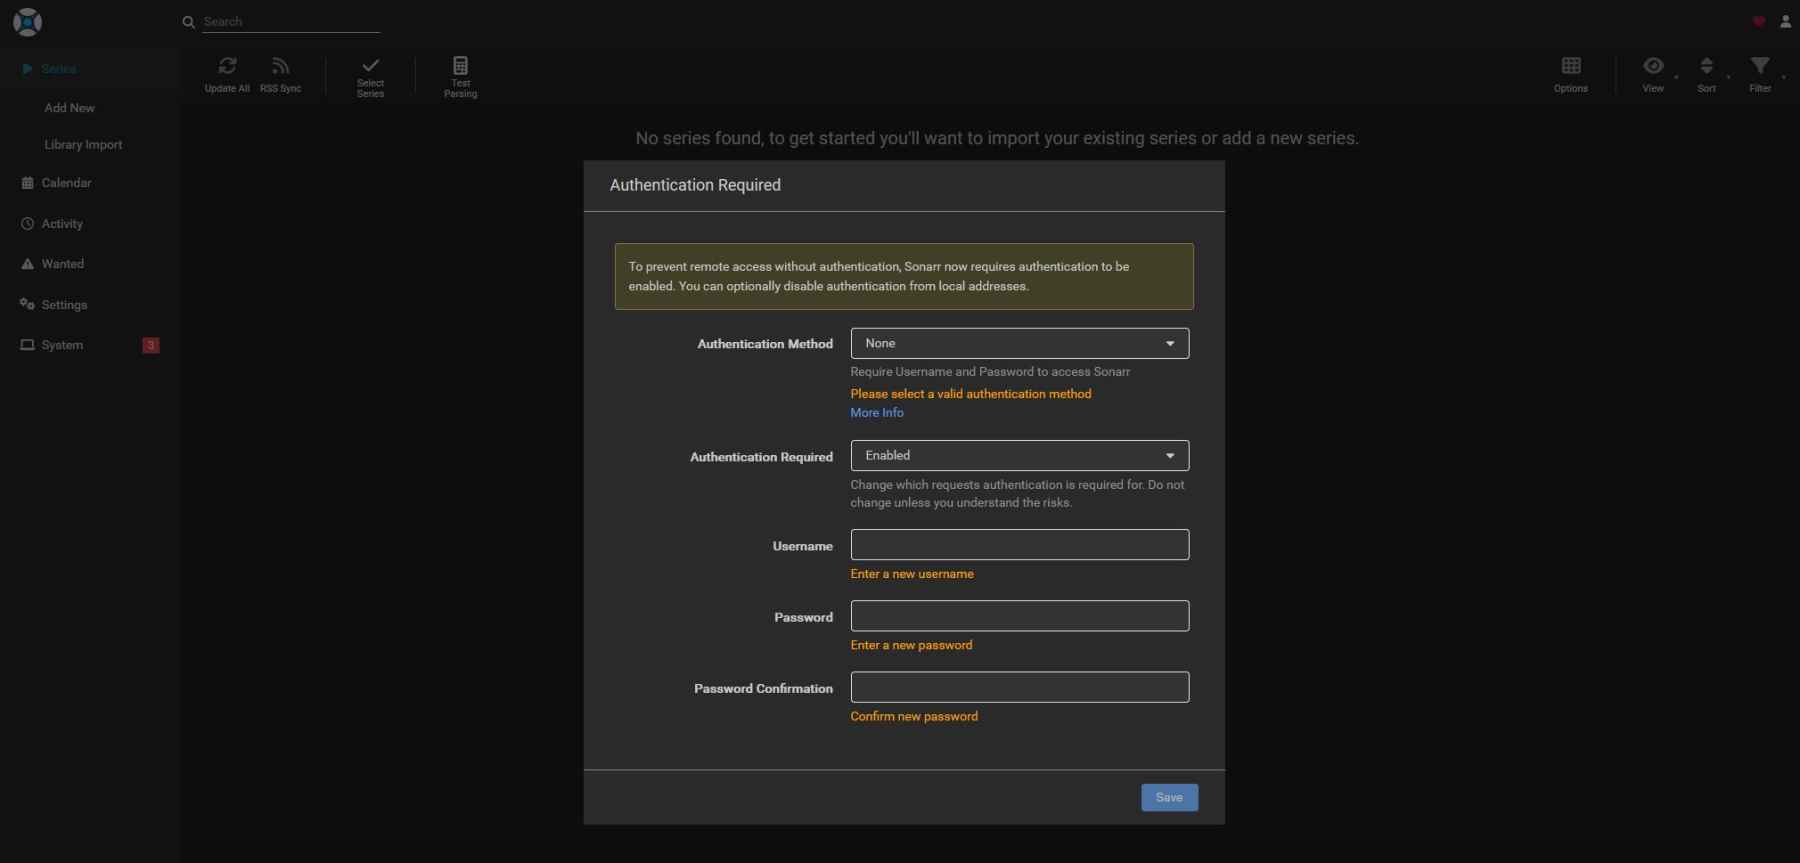Open the Sort menu
This screenshot has height=863, width=1800.
point(1706,66)
